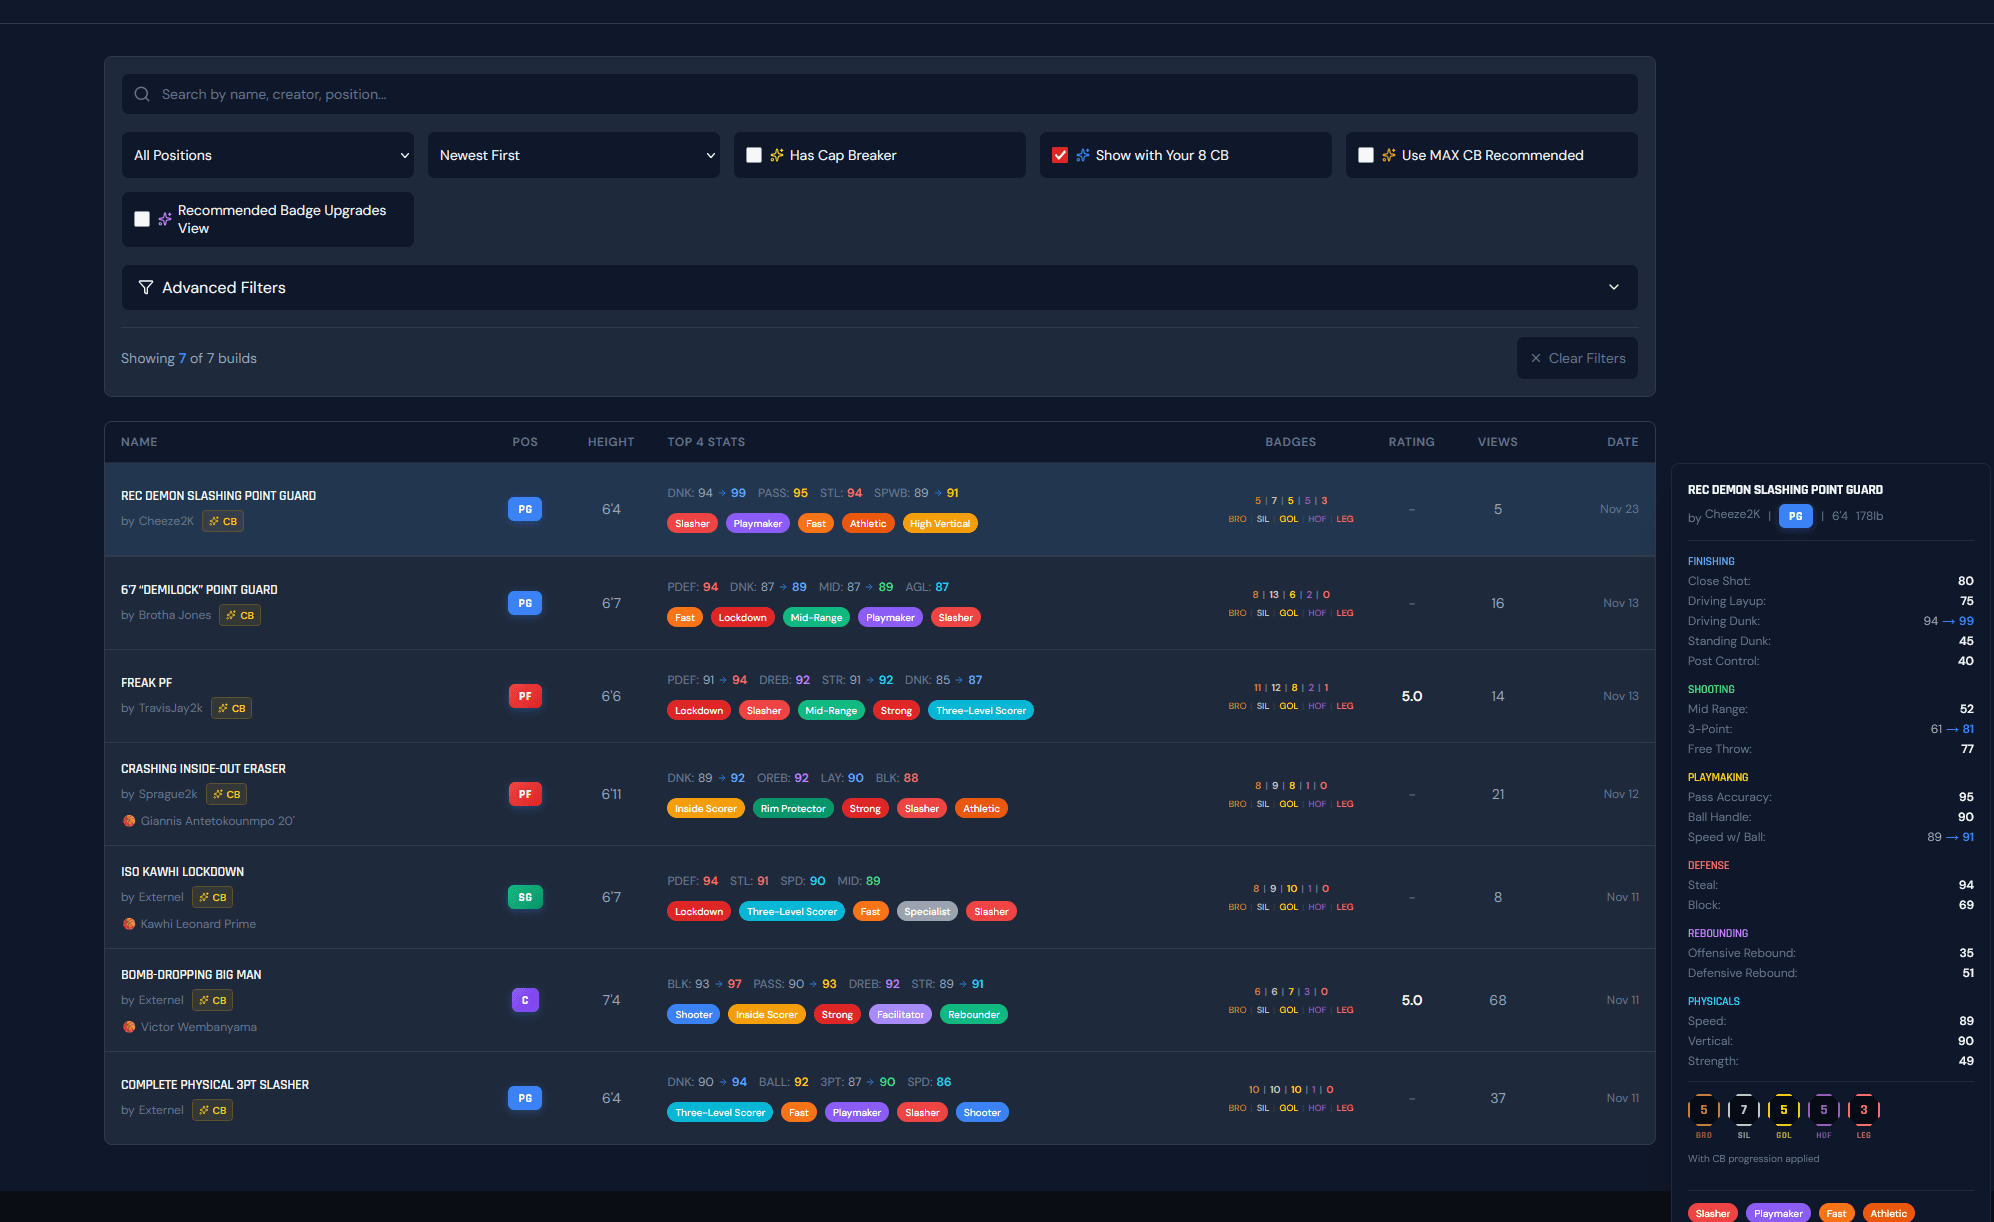Click the CB badge next to Cheeze2K
This screenshot has height=1222, width=1994.
tap(223, 521)
